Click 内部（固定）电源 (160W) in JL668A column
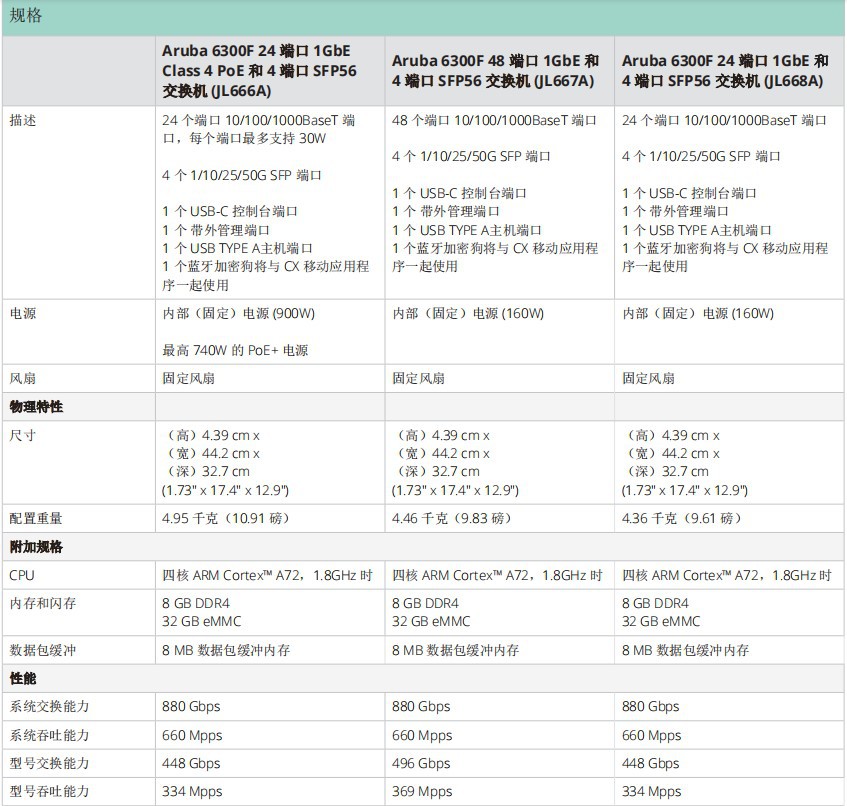 click(x=698, y=313)
